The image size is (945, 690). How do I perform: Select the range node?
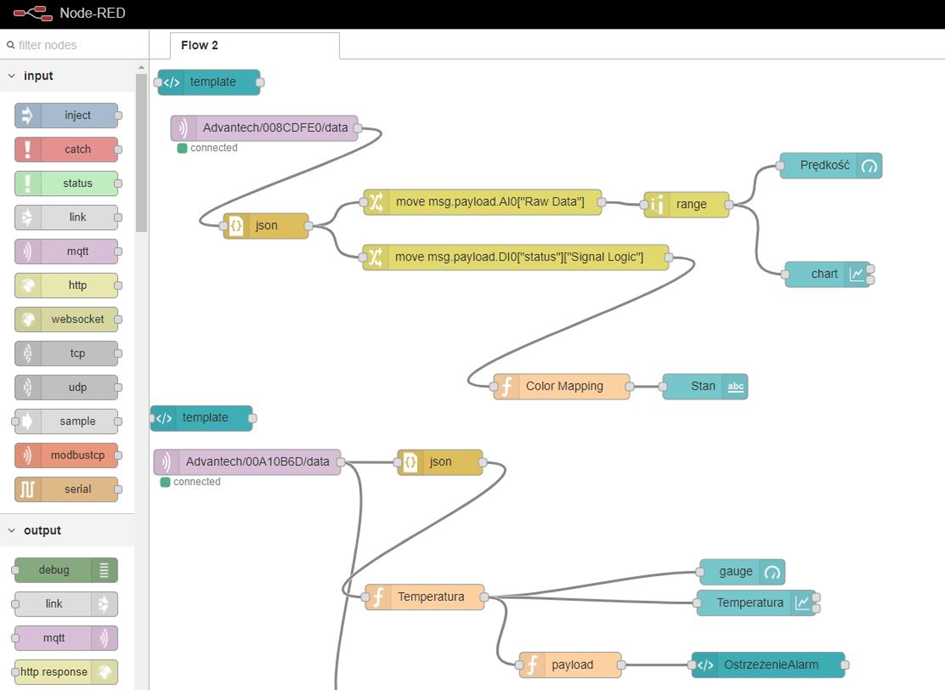click(x=686, y=205)
